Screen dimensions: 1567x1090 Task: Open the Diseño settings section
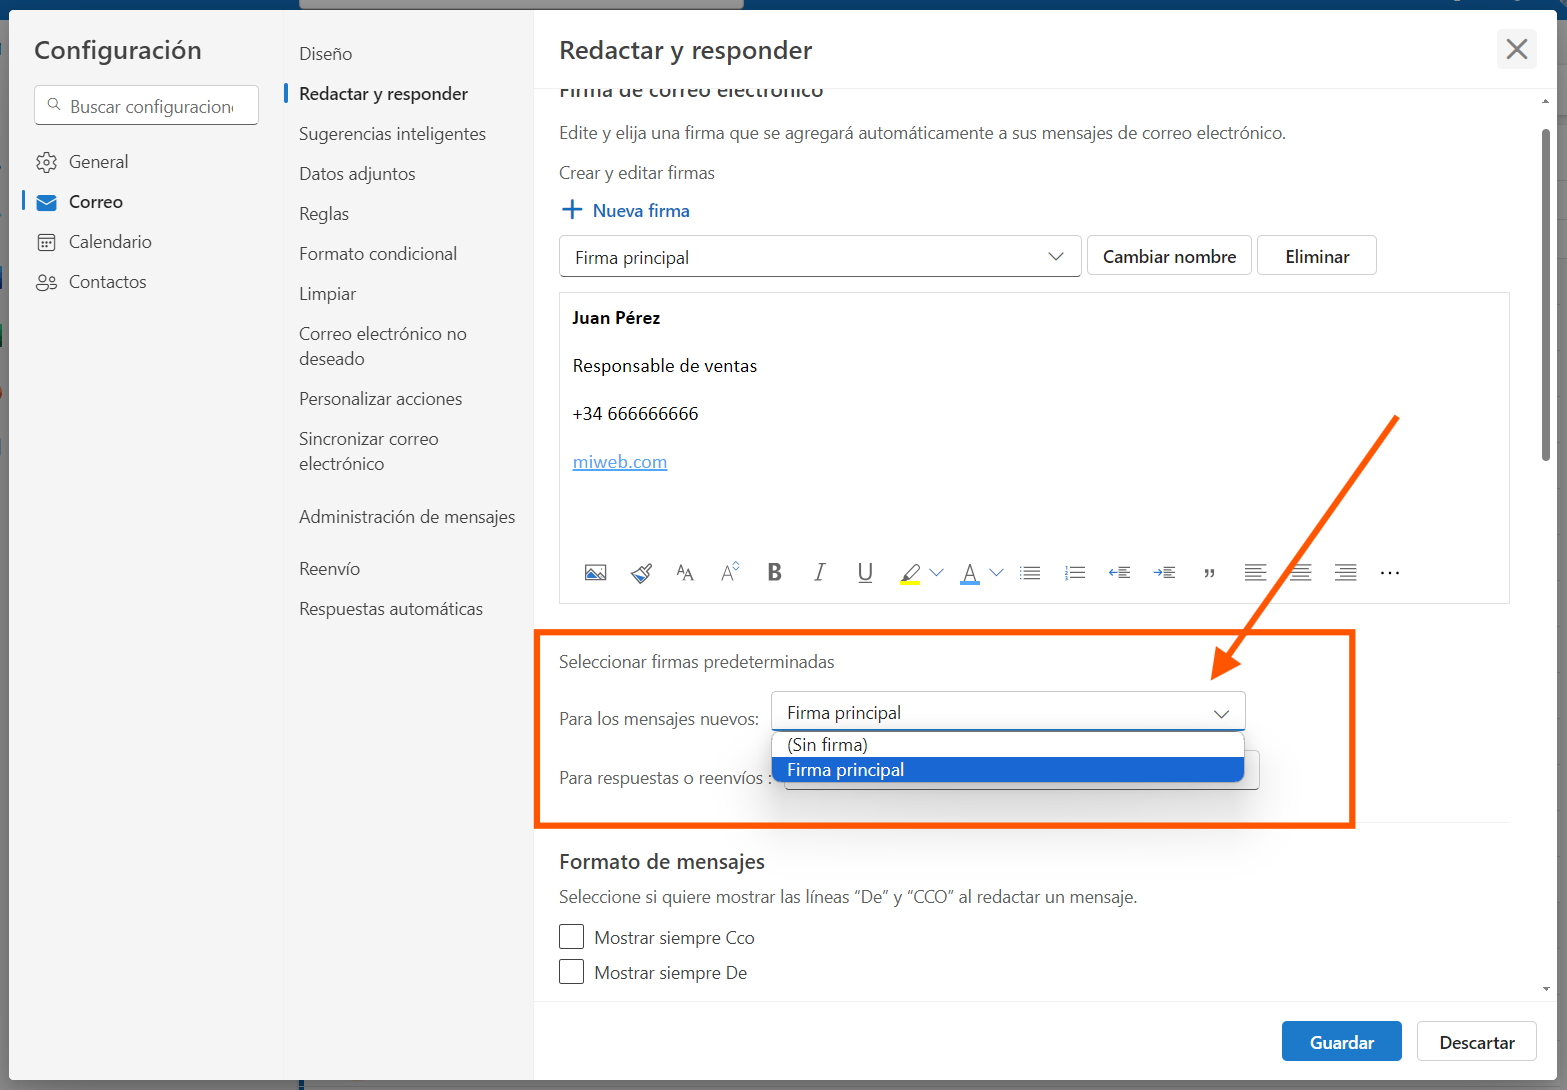[x=326, y=54]
